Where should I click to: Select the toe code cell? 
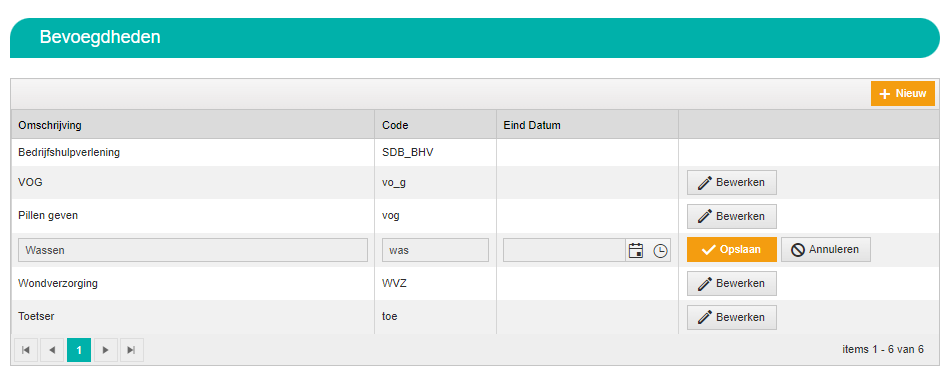pos(435,317)
